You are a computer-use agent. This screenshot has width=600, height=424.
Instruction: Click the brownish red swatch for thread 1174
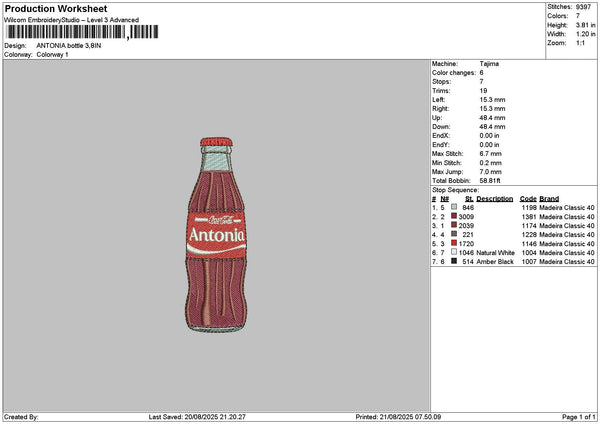(454, 225)
